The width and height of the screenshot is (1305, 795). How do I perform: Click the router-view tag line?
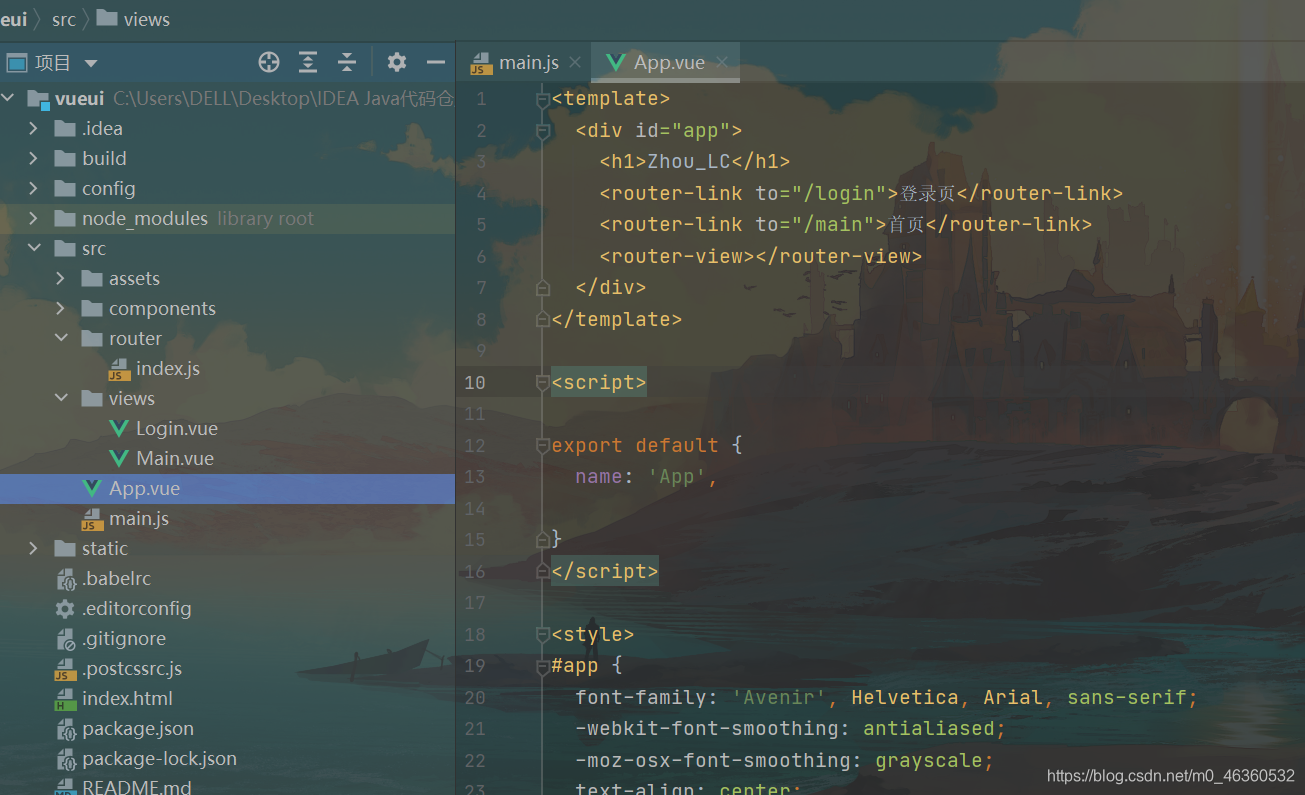pos(761,256)
